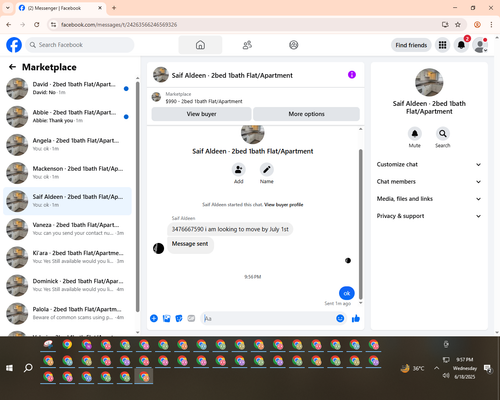Choose a sticker from composer
This screenshot has height=400, width=500.
coord(179,318)
